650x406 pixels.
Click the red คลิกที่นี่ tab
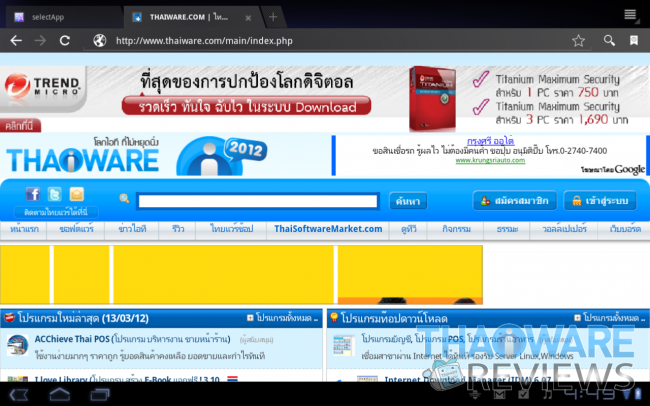tap(20, 126)
